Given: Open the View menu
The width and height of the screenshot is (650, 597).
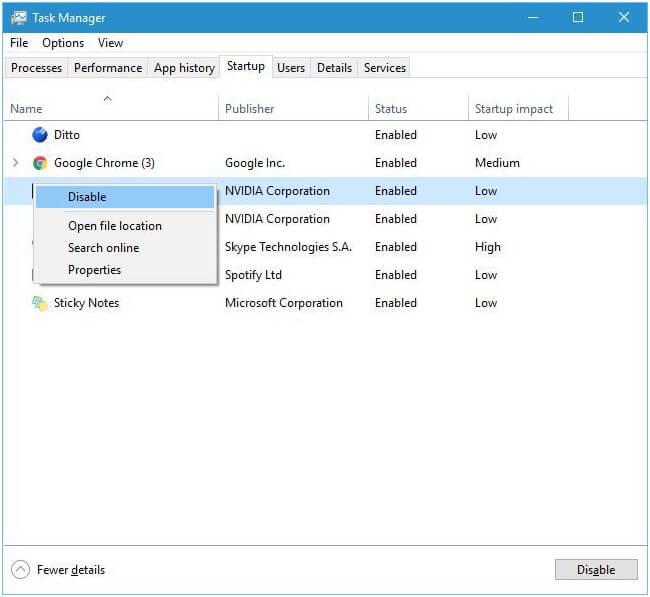Looking at the screenshot, I should (110, 43).
